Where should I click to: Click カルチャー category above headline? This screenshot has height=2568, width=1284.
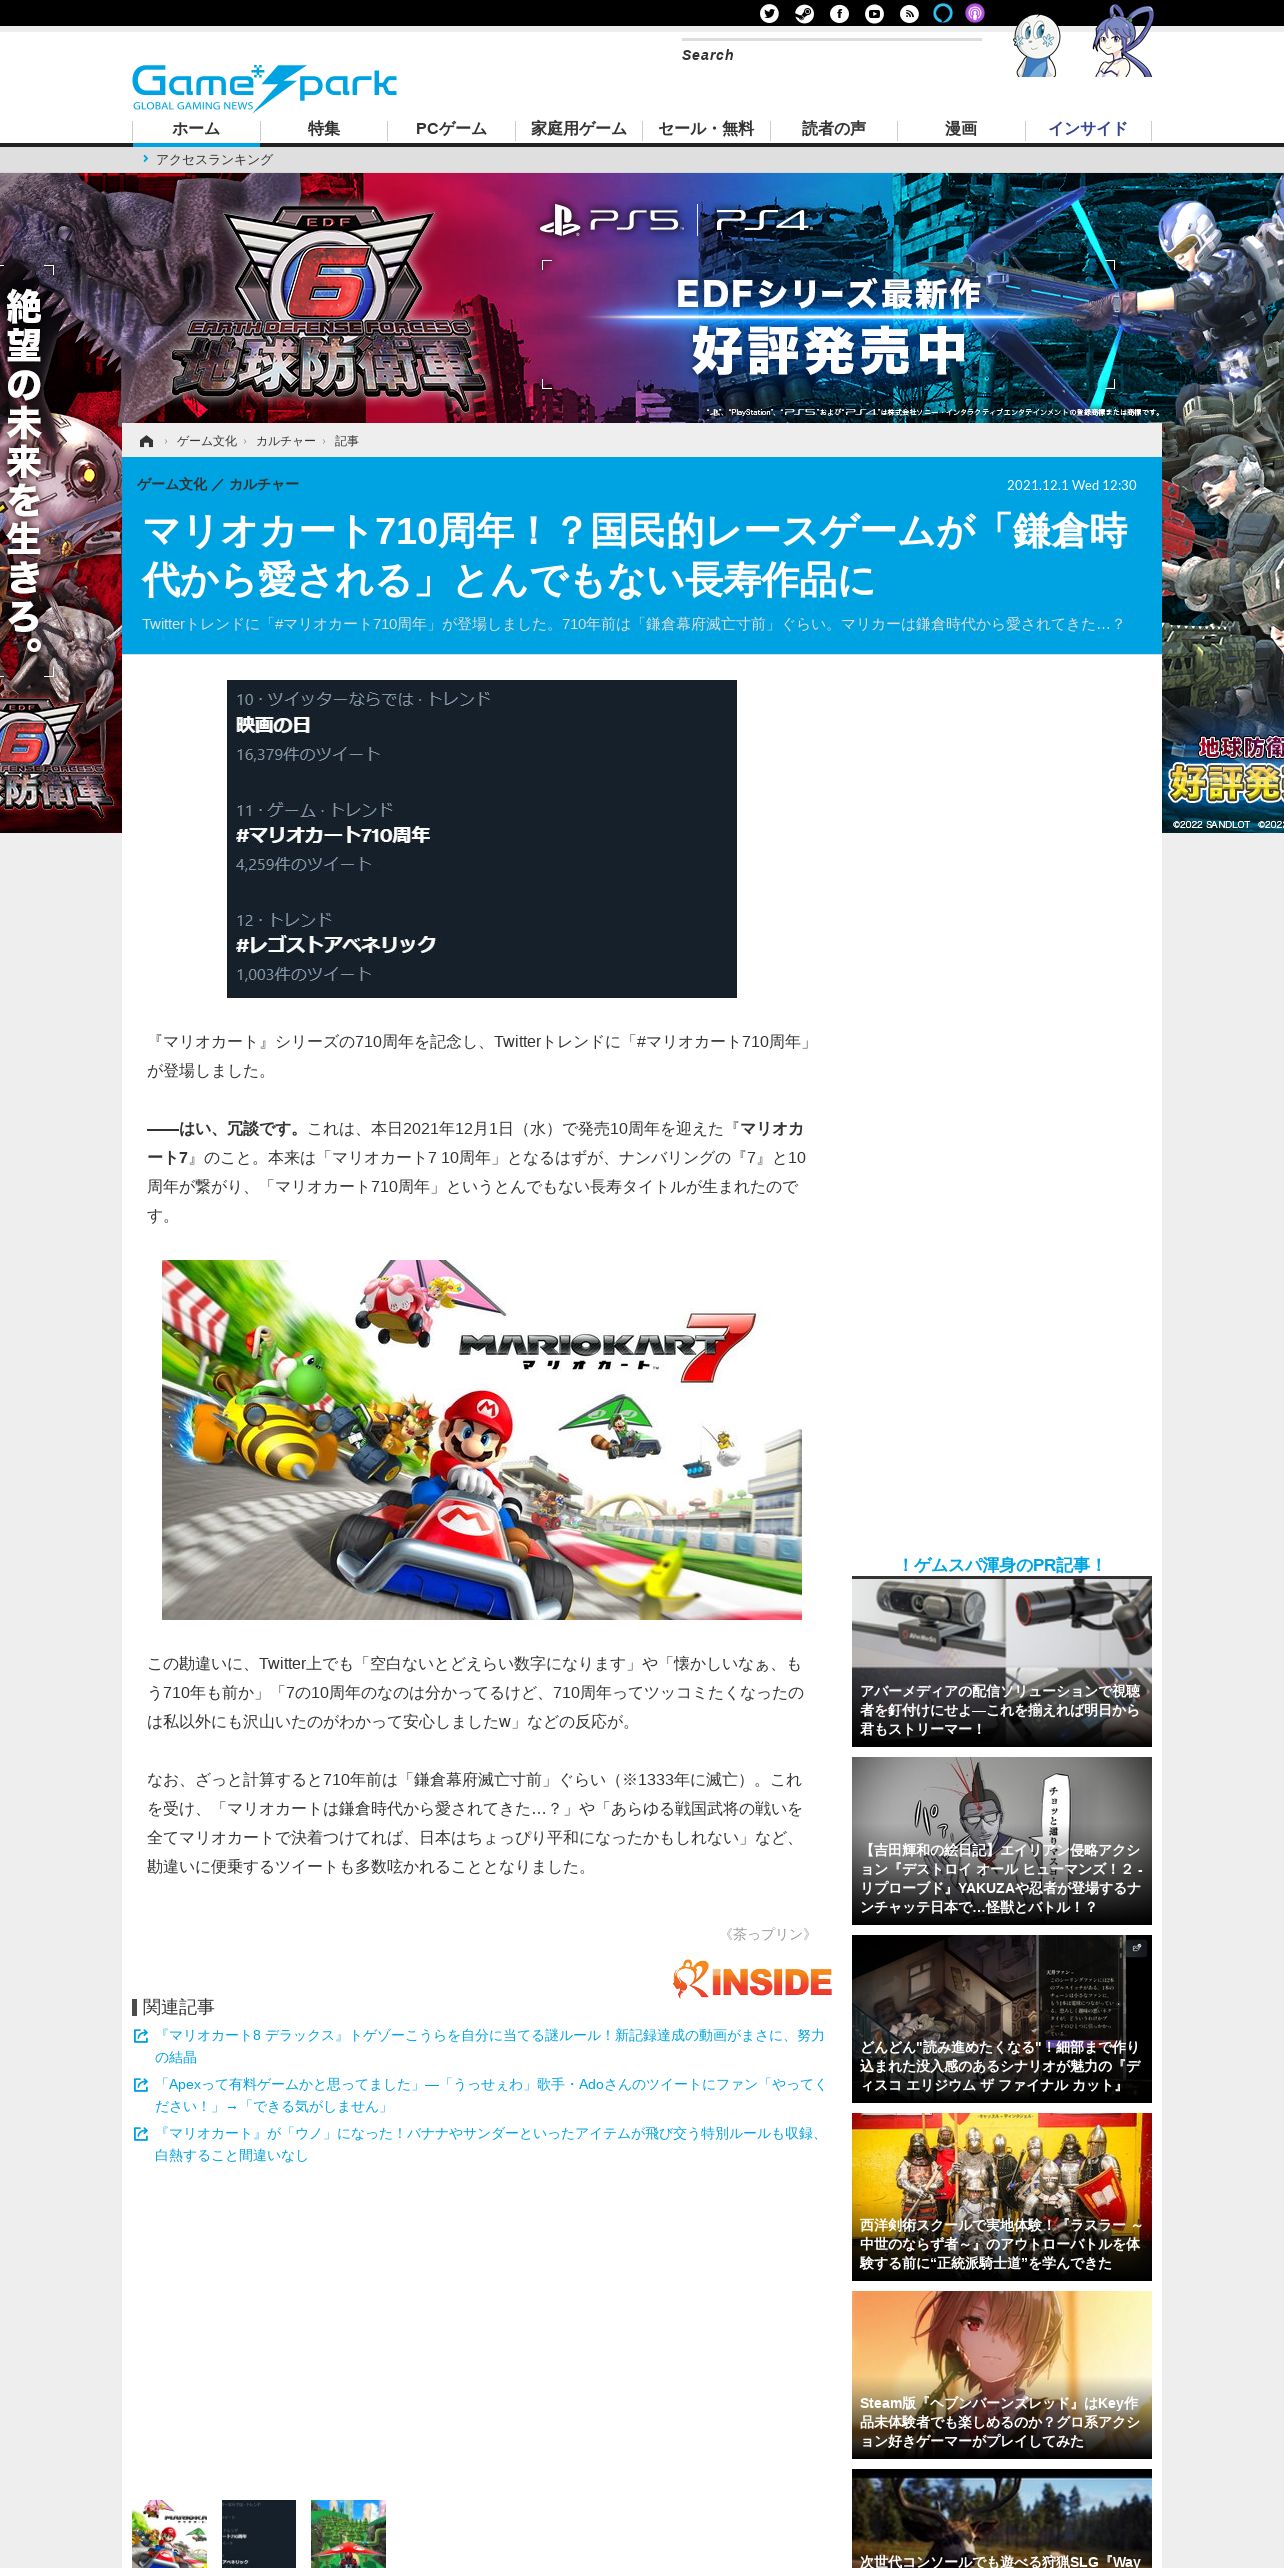click(x=264, y=484)
